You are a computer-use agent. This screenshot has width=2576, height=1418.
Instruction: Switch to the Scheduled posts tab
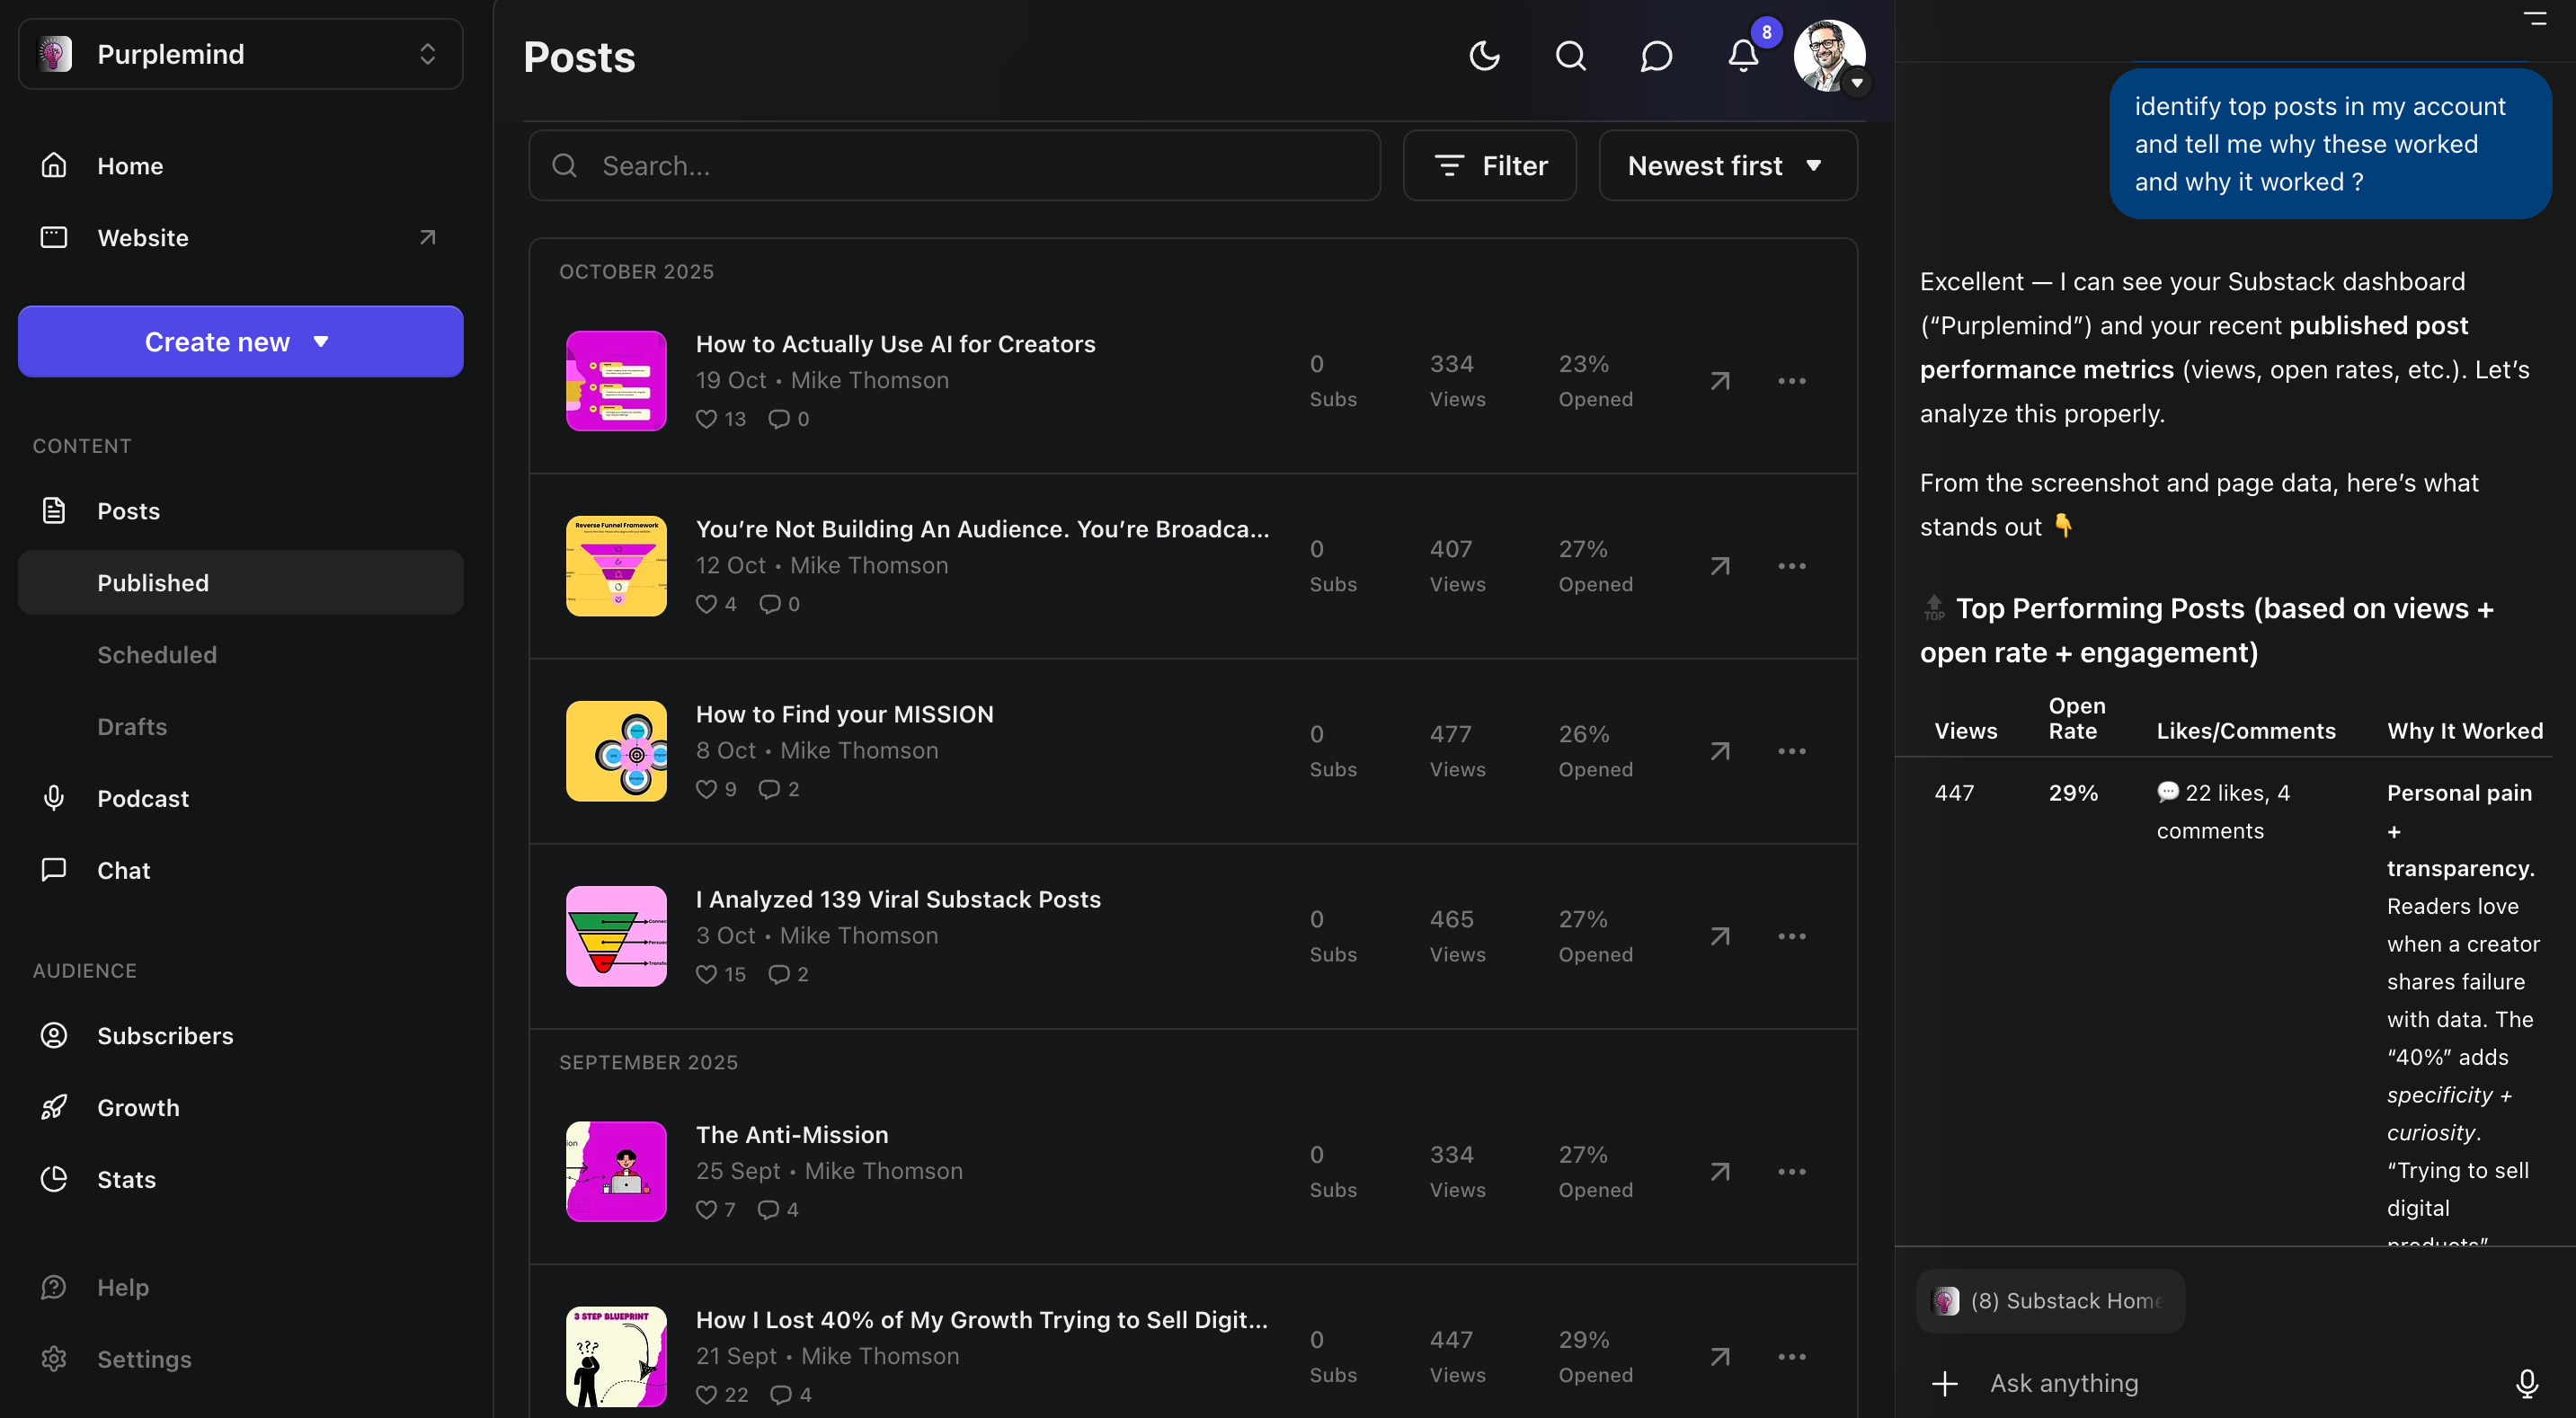pos(157,655)
